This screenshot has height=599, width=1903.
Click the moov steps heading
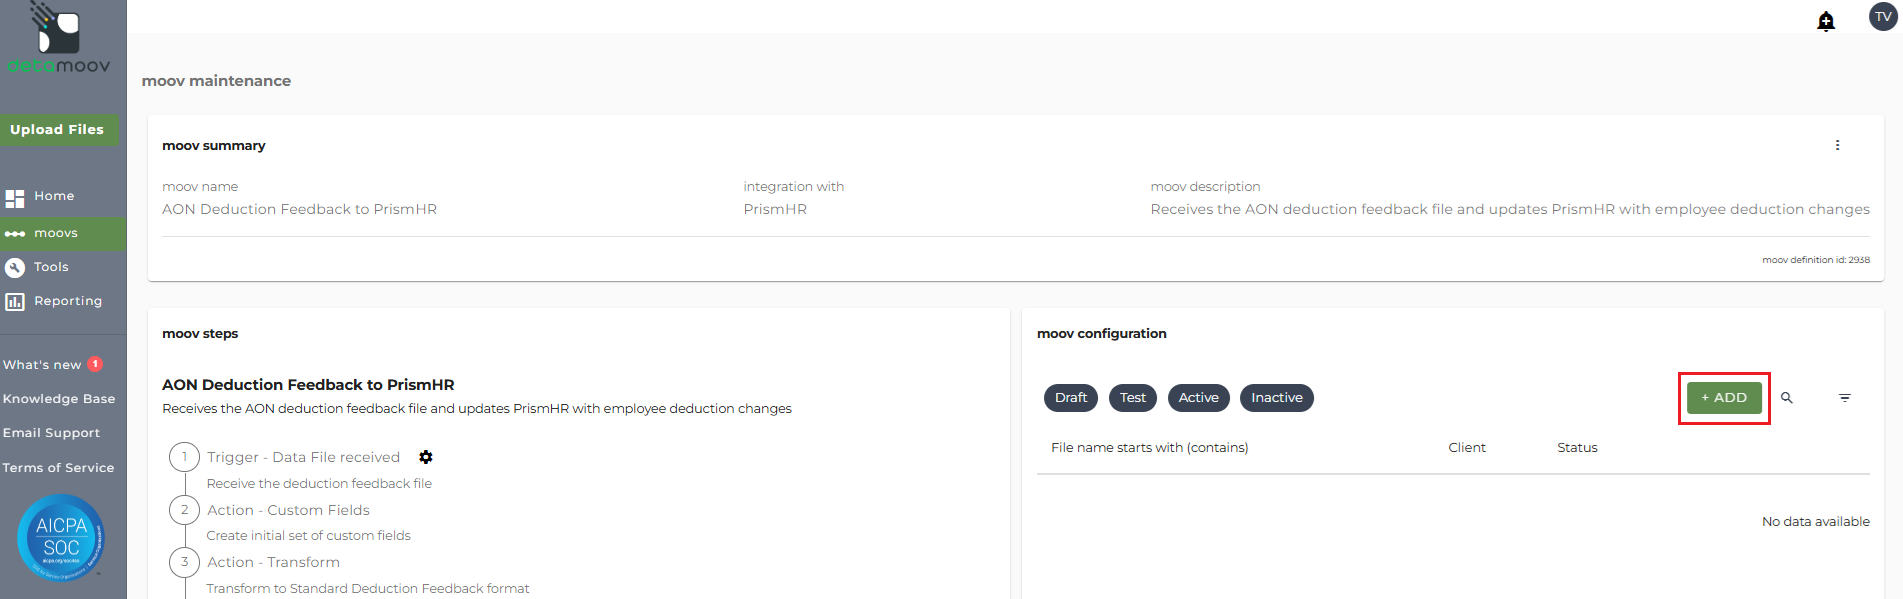pos(200,334)
